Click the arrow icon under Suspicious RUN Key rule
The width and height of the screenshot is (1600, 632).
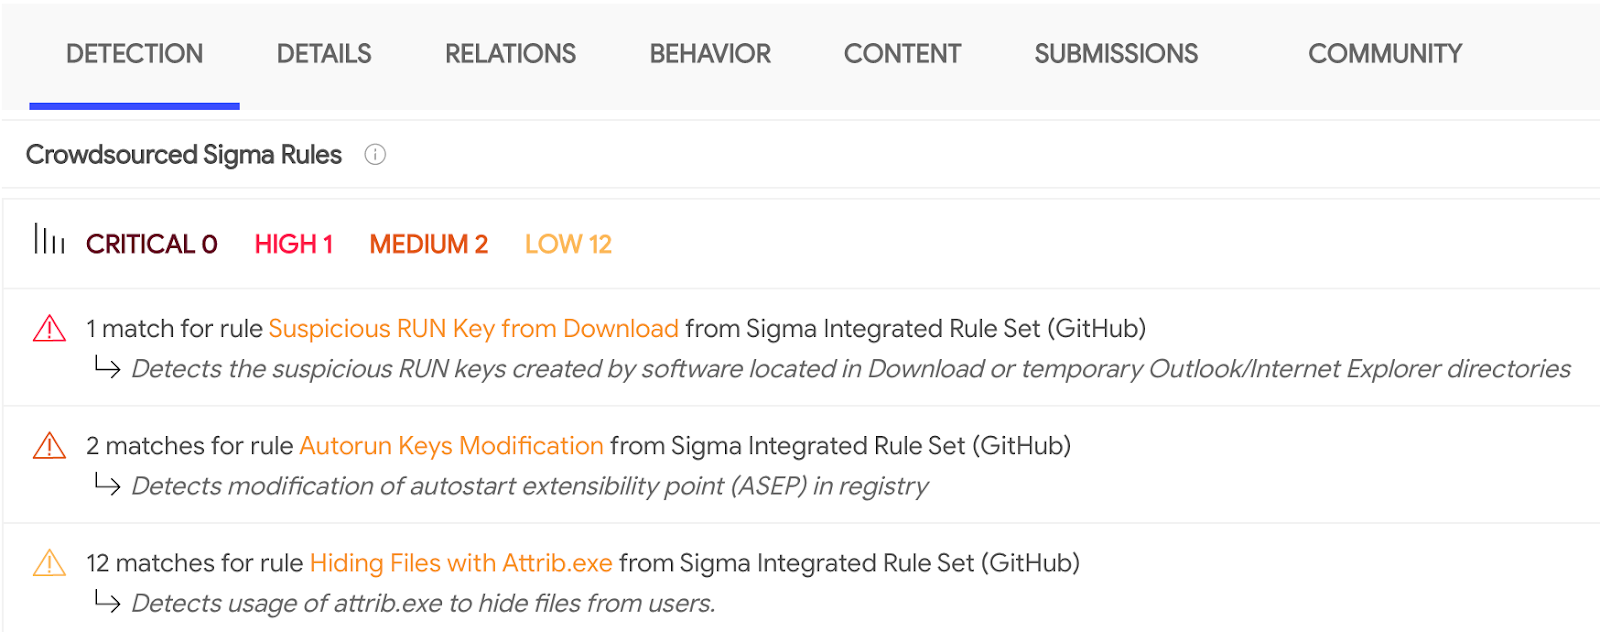click(107, 367)
